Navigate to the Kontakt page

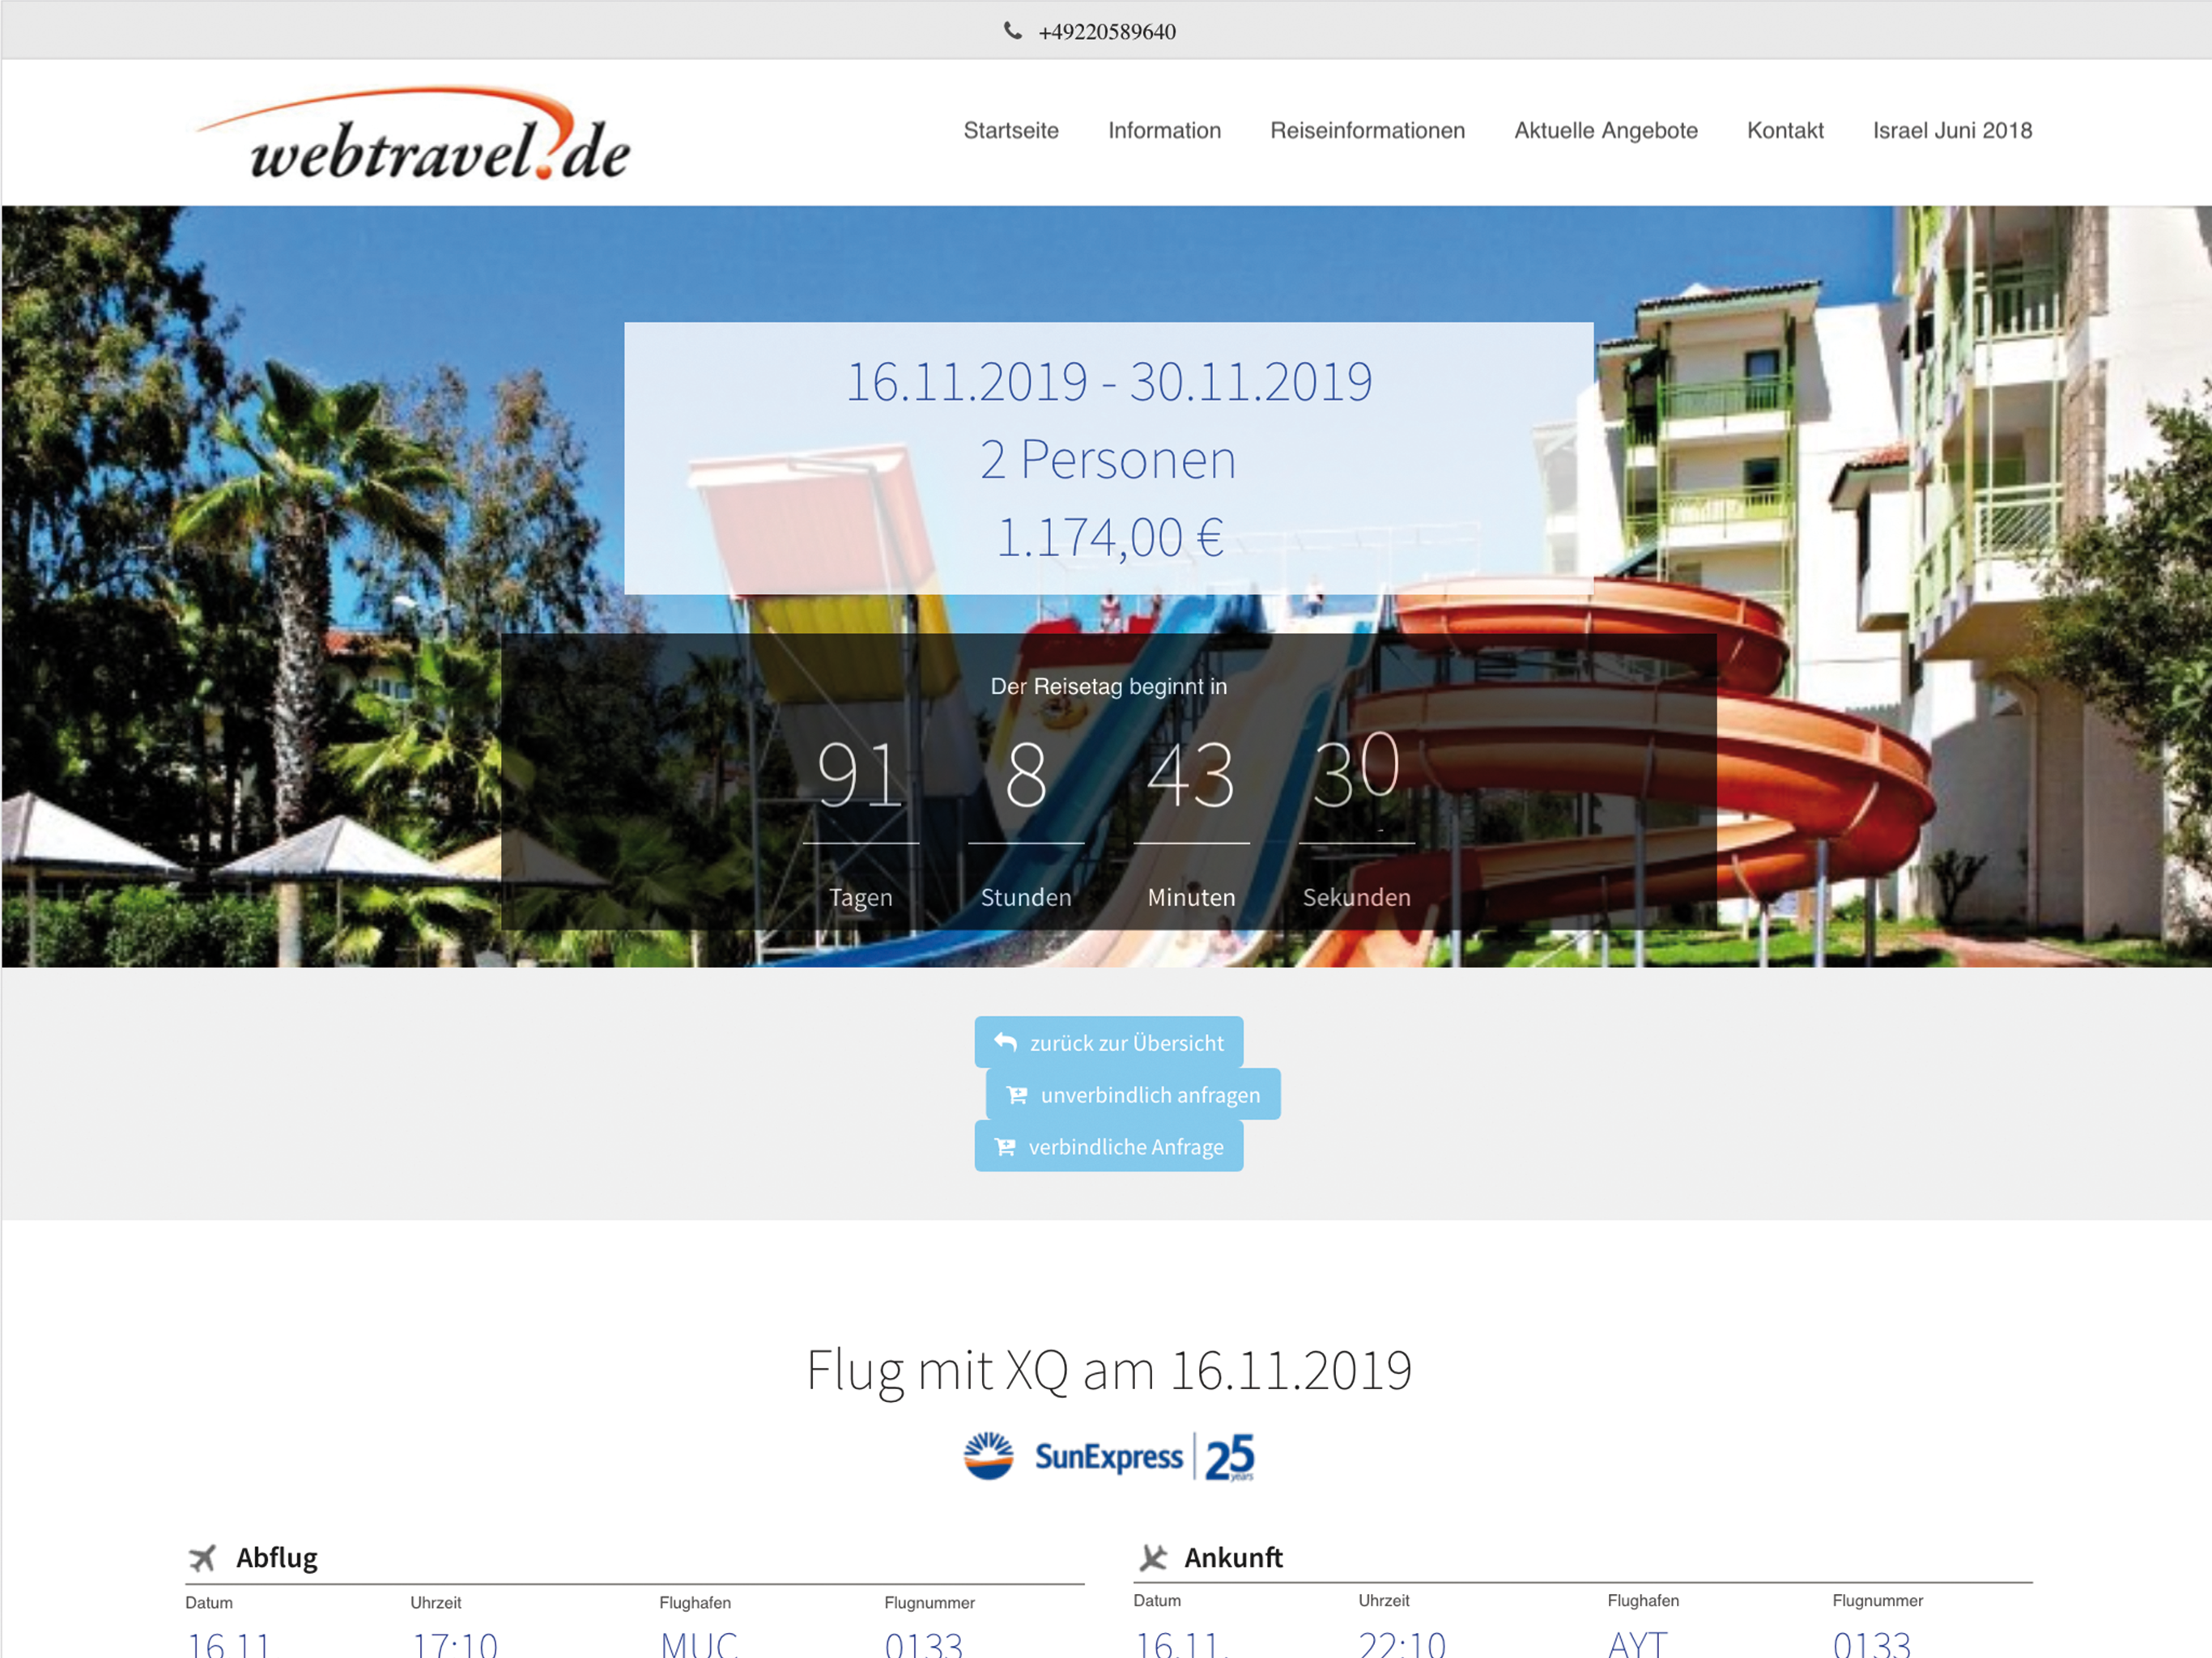1784,130
